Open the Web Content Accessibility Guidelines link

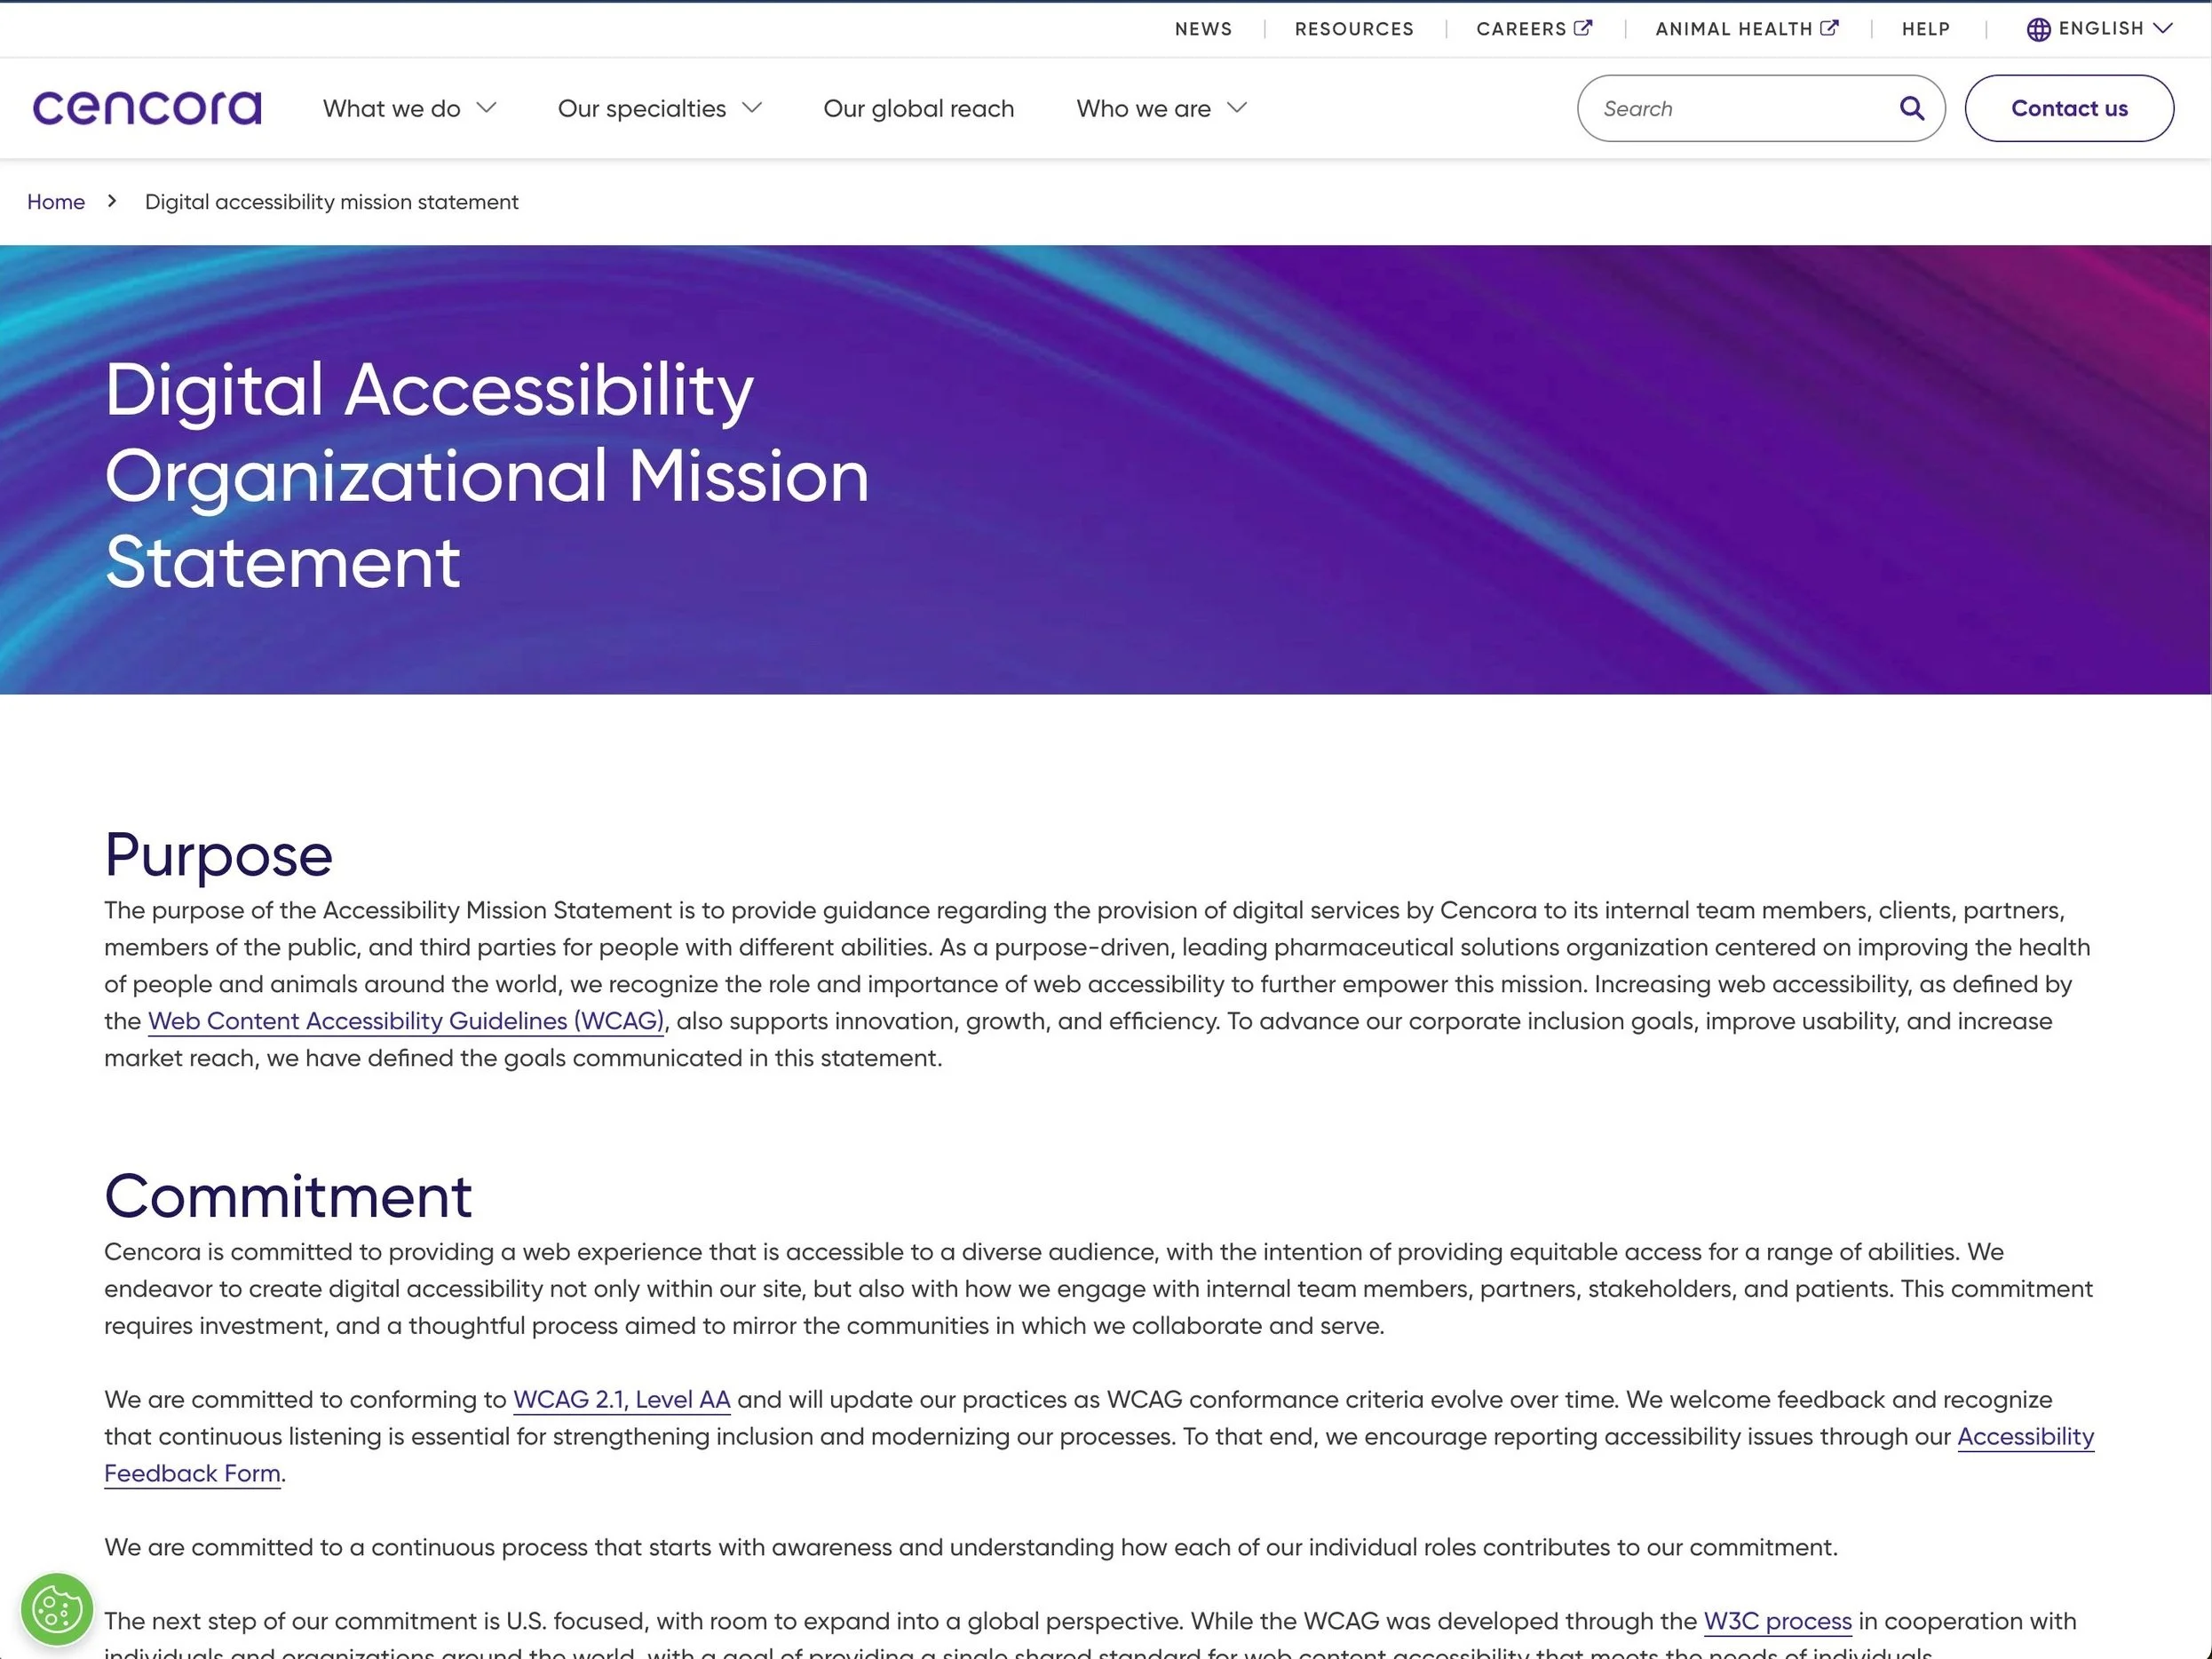[x=406, y=1021]
